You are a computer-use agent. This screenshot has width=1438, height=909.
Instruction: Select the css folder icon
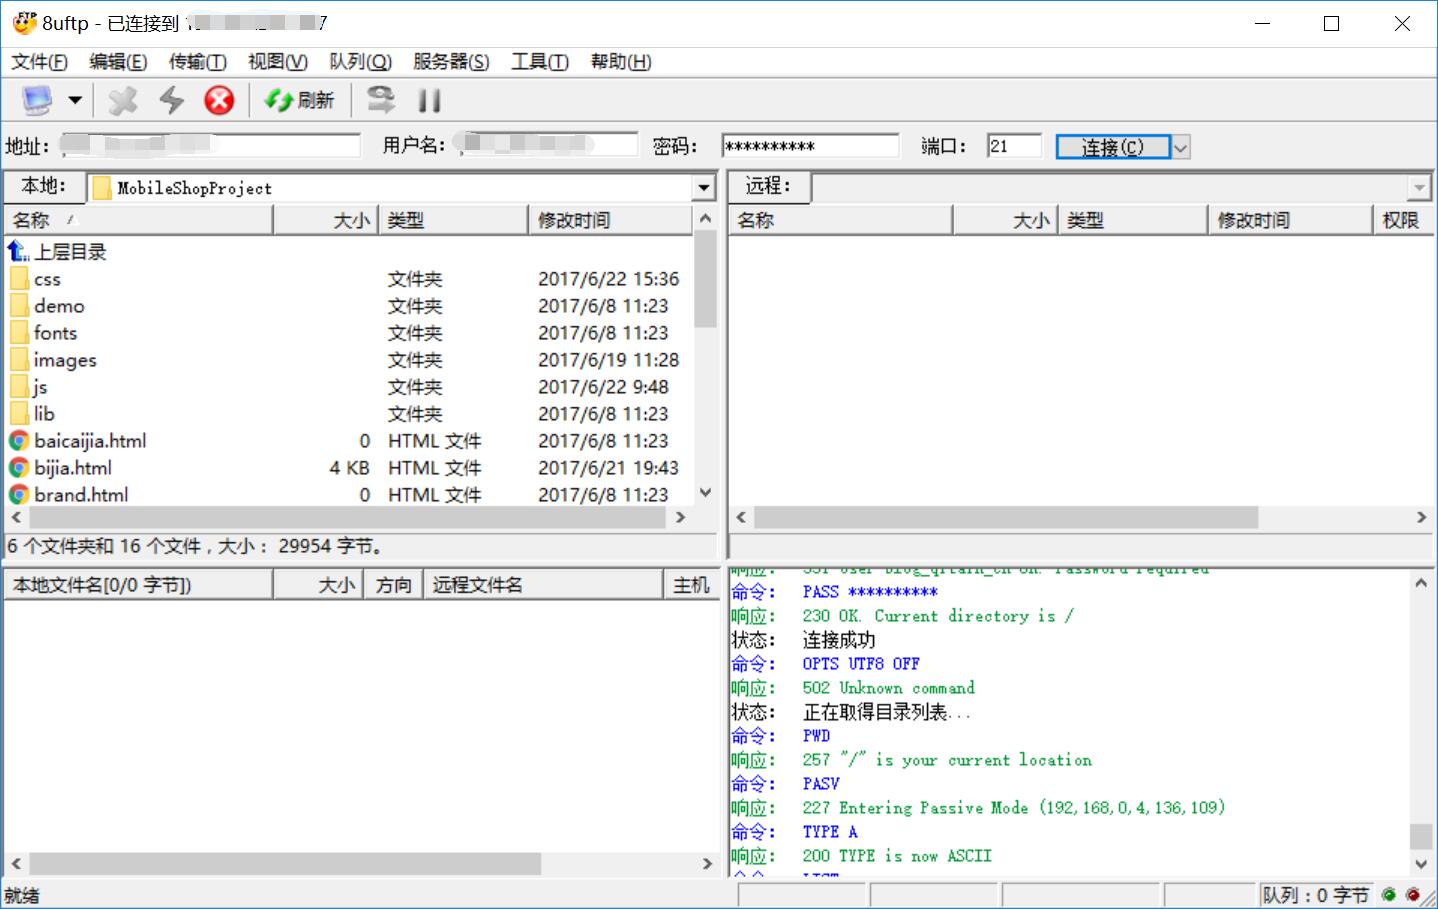(19, 279)
